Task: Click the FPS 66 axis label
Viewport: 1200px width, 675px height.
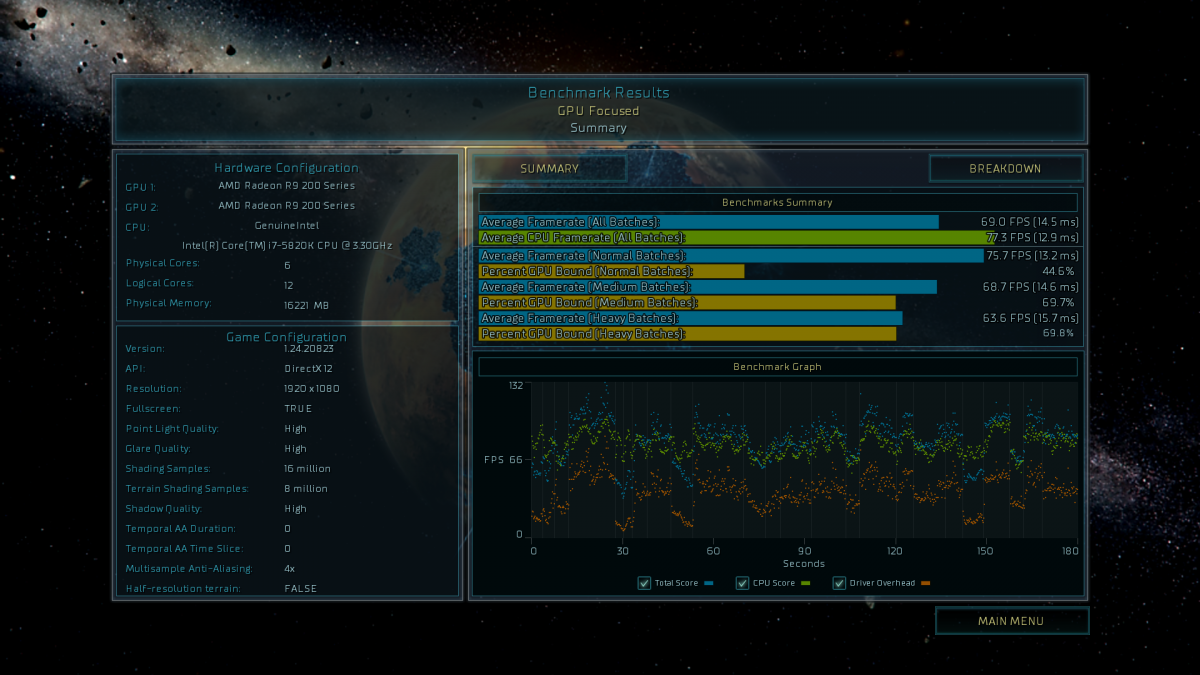Action: [503, 460]
